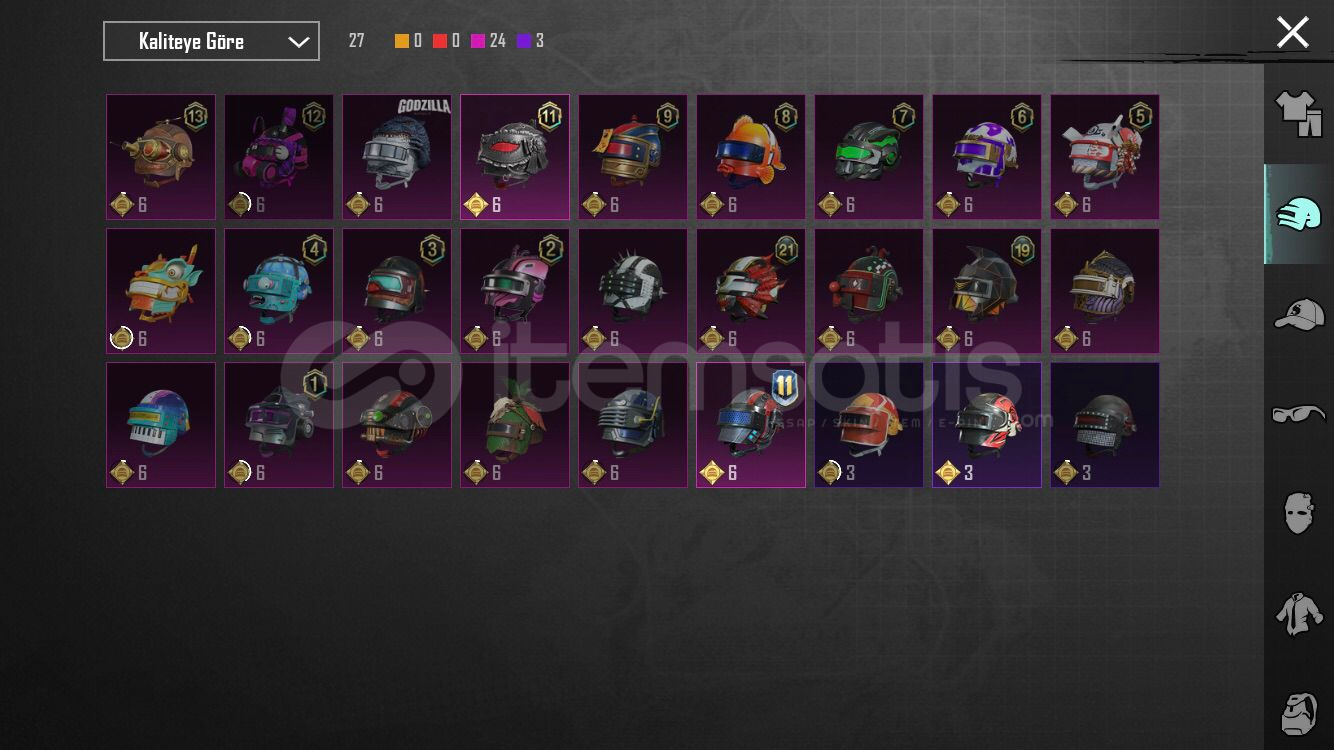Choose the green visor helmet badge 7
1334x750 pixels.
pos(869,157)
